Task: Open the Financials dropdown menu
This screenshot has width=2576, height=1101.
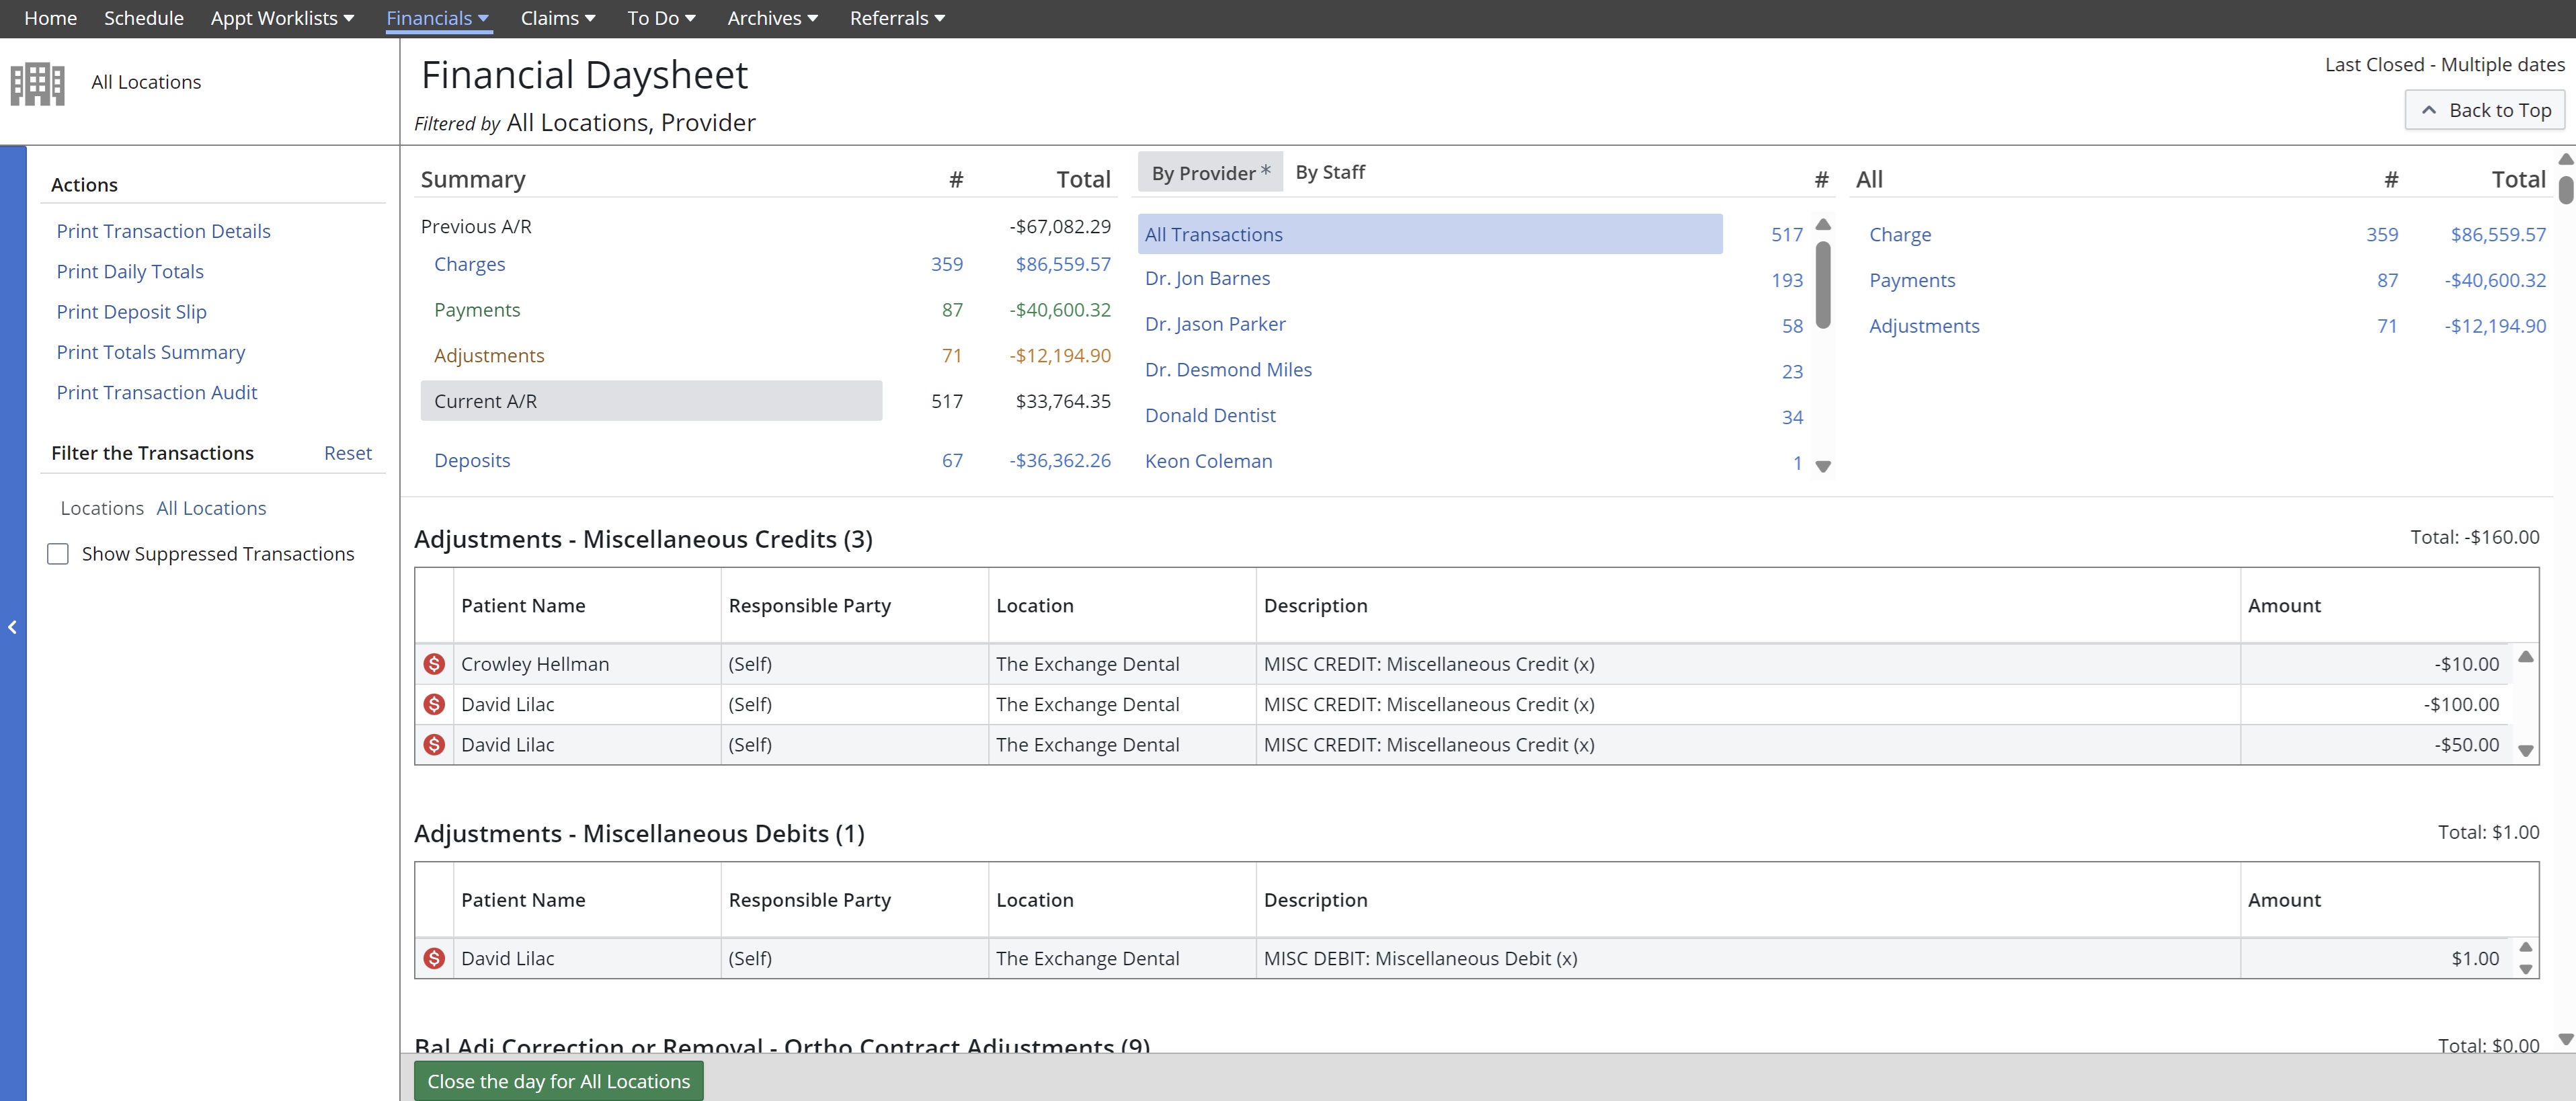Action: coord(437,18)
